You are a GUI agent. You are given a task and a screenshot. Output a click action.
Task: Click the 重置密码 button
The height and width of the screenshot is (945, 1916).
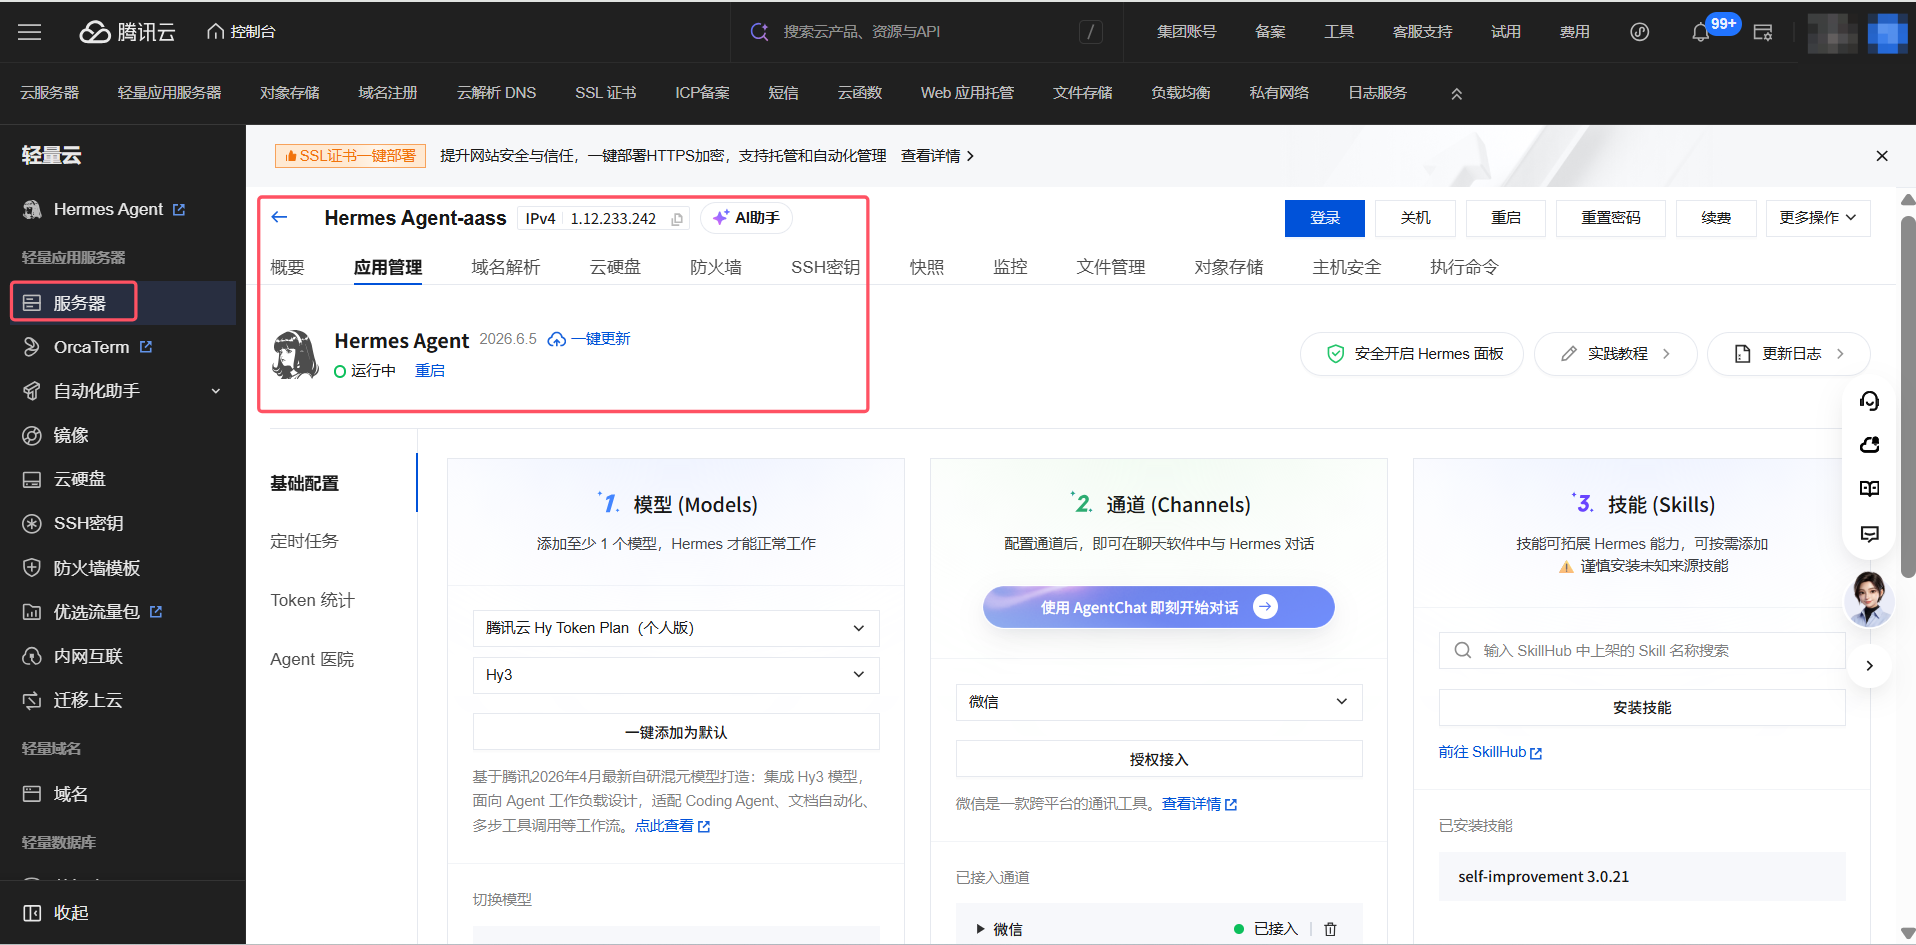pos(1610,218)
